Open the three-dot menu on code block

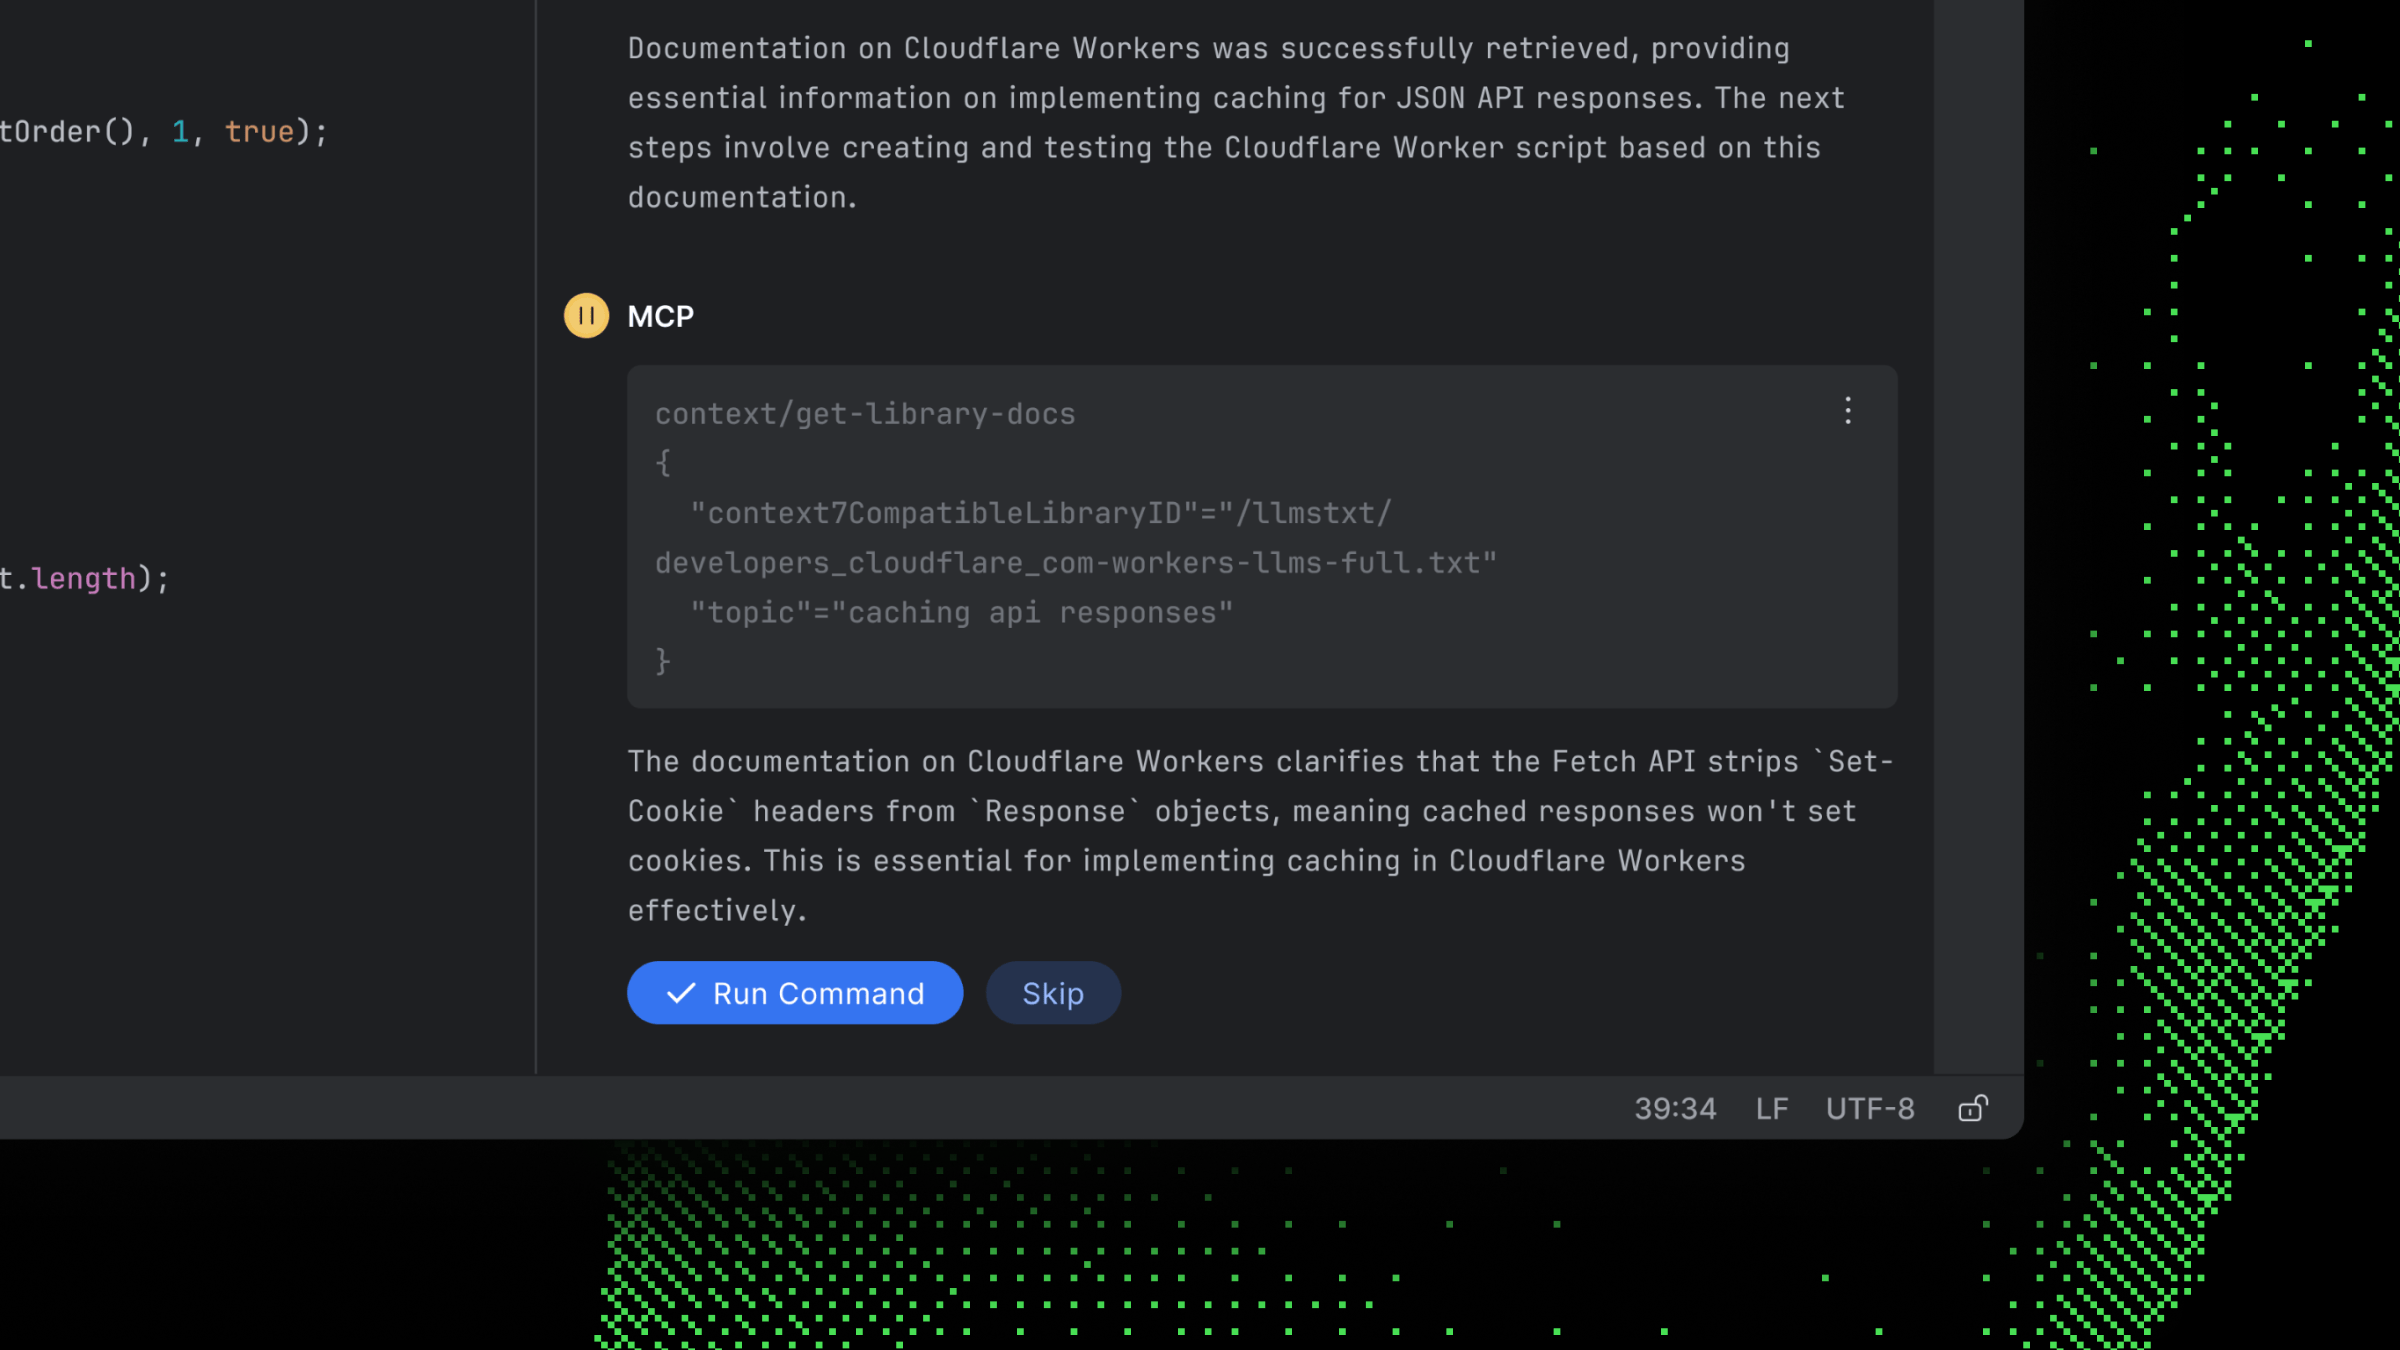1847,411
